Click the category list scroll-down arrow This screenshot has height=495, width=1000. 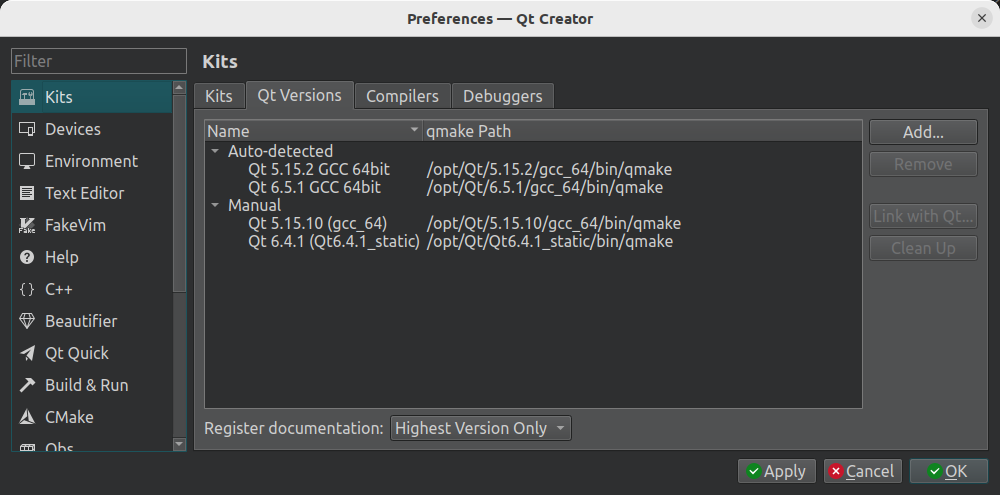tap(179, 444)
